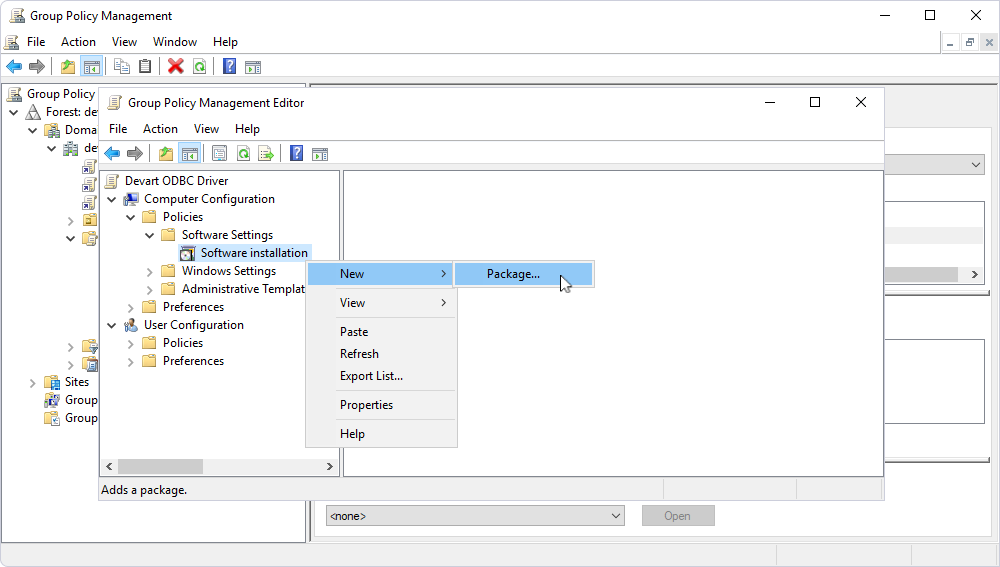
Task: Collapse Policies node under Computer Configuration
Action: click(x=131, y=217)
